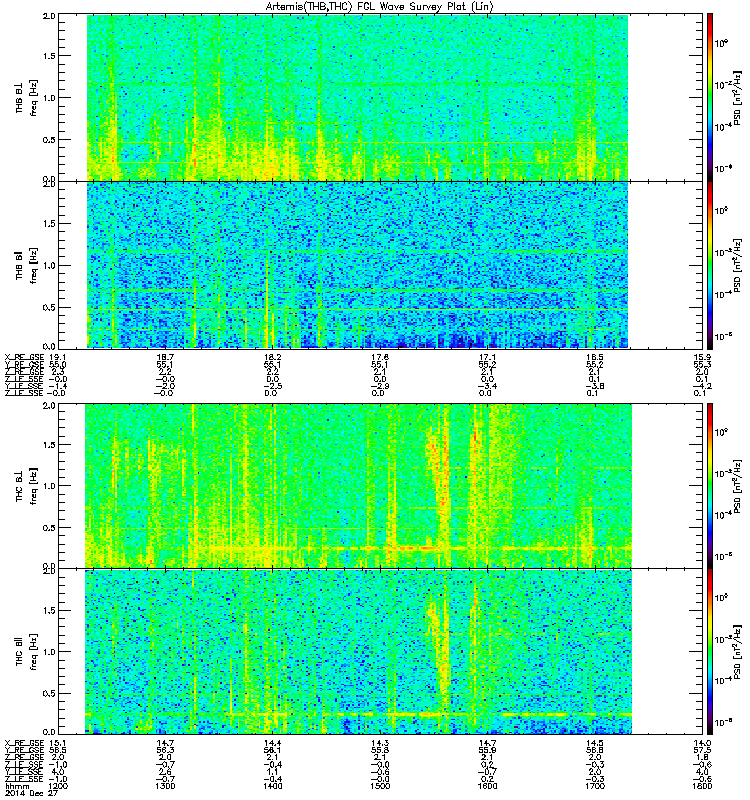Click the THB Y_LE_SSE value "-1.4"
This screenshot has width=750, height=800.
tap(57, 386)
